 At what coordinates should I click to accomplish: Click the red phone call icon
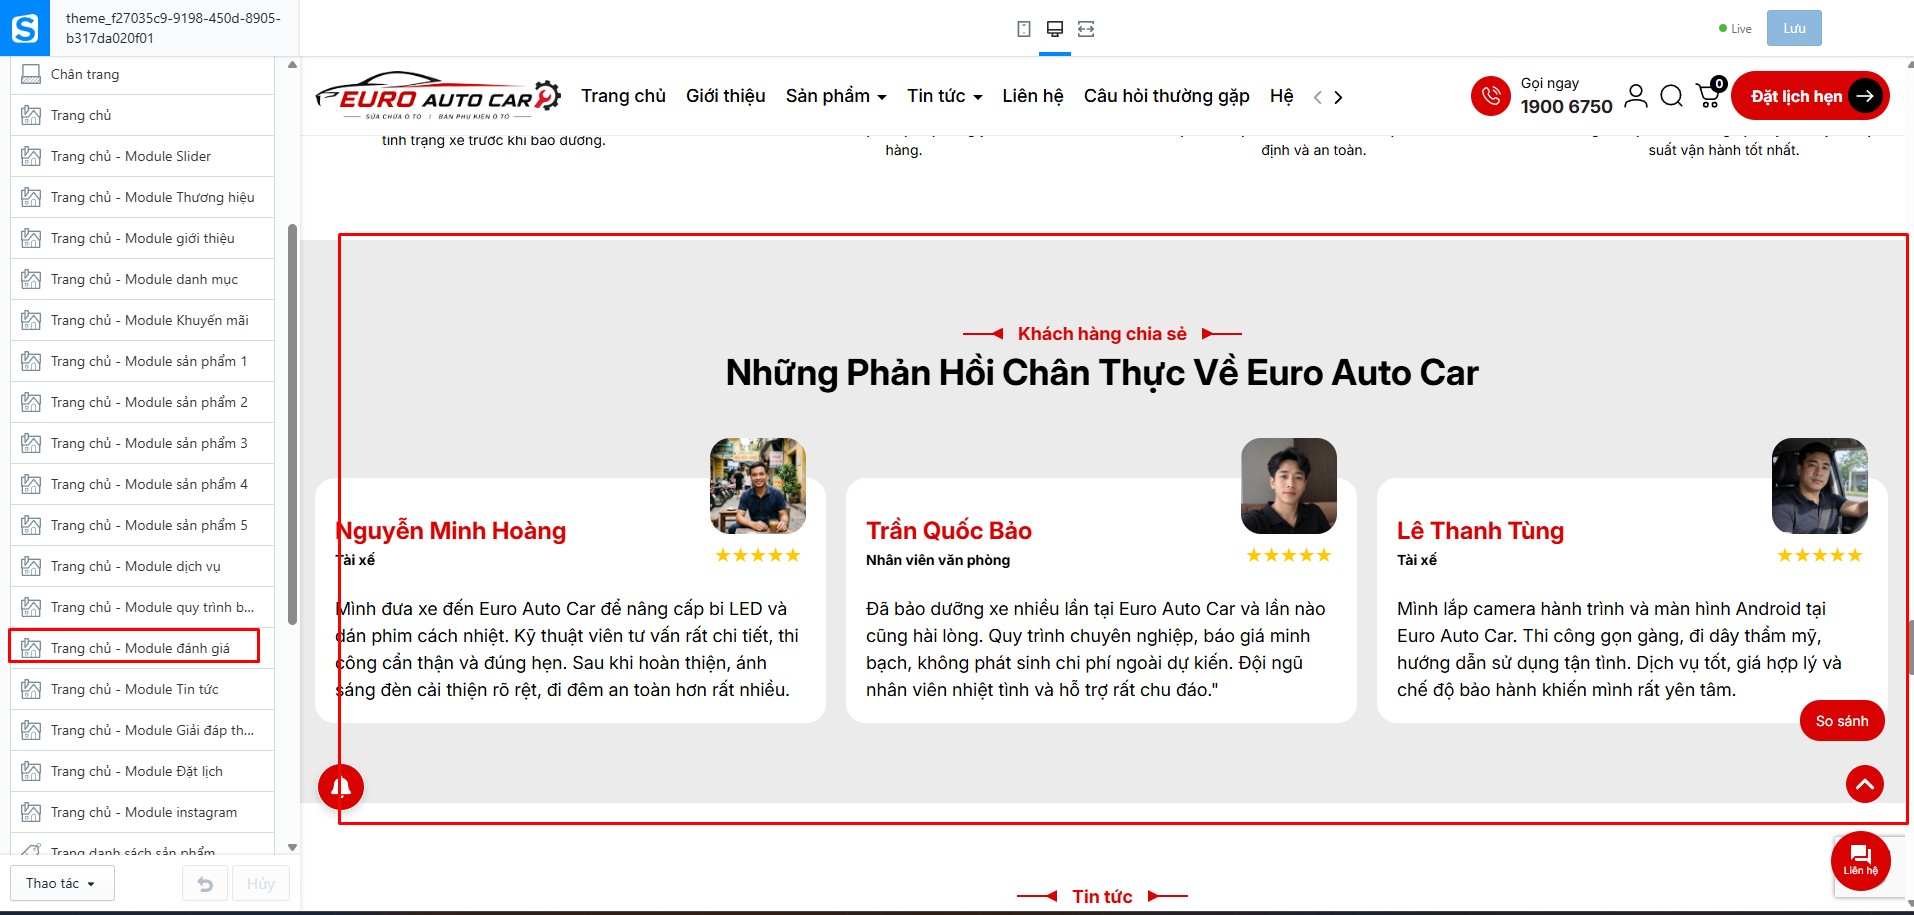click(1490, 96)
